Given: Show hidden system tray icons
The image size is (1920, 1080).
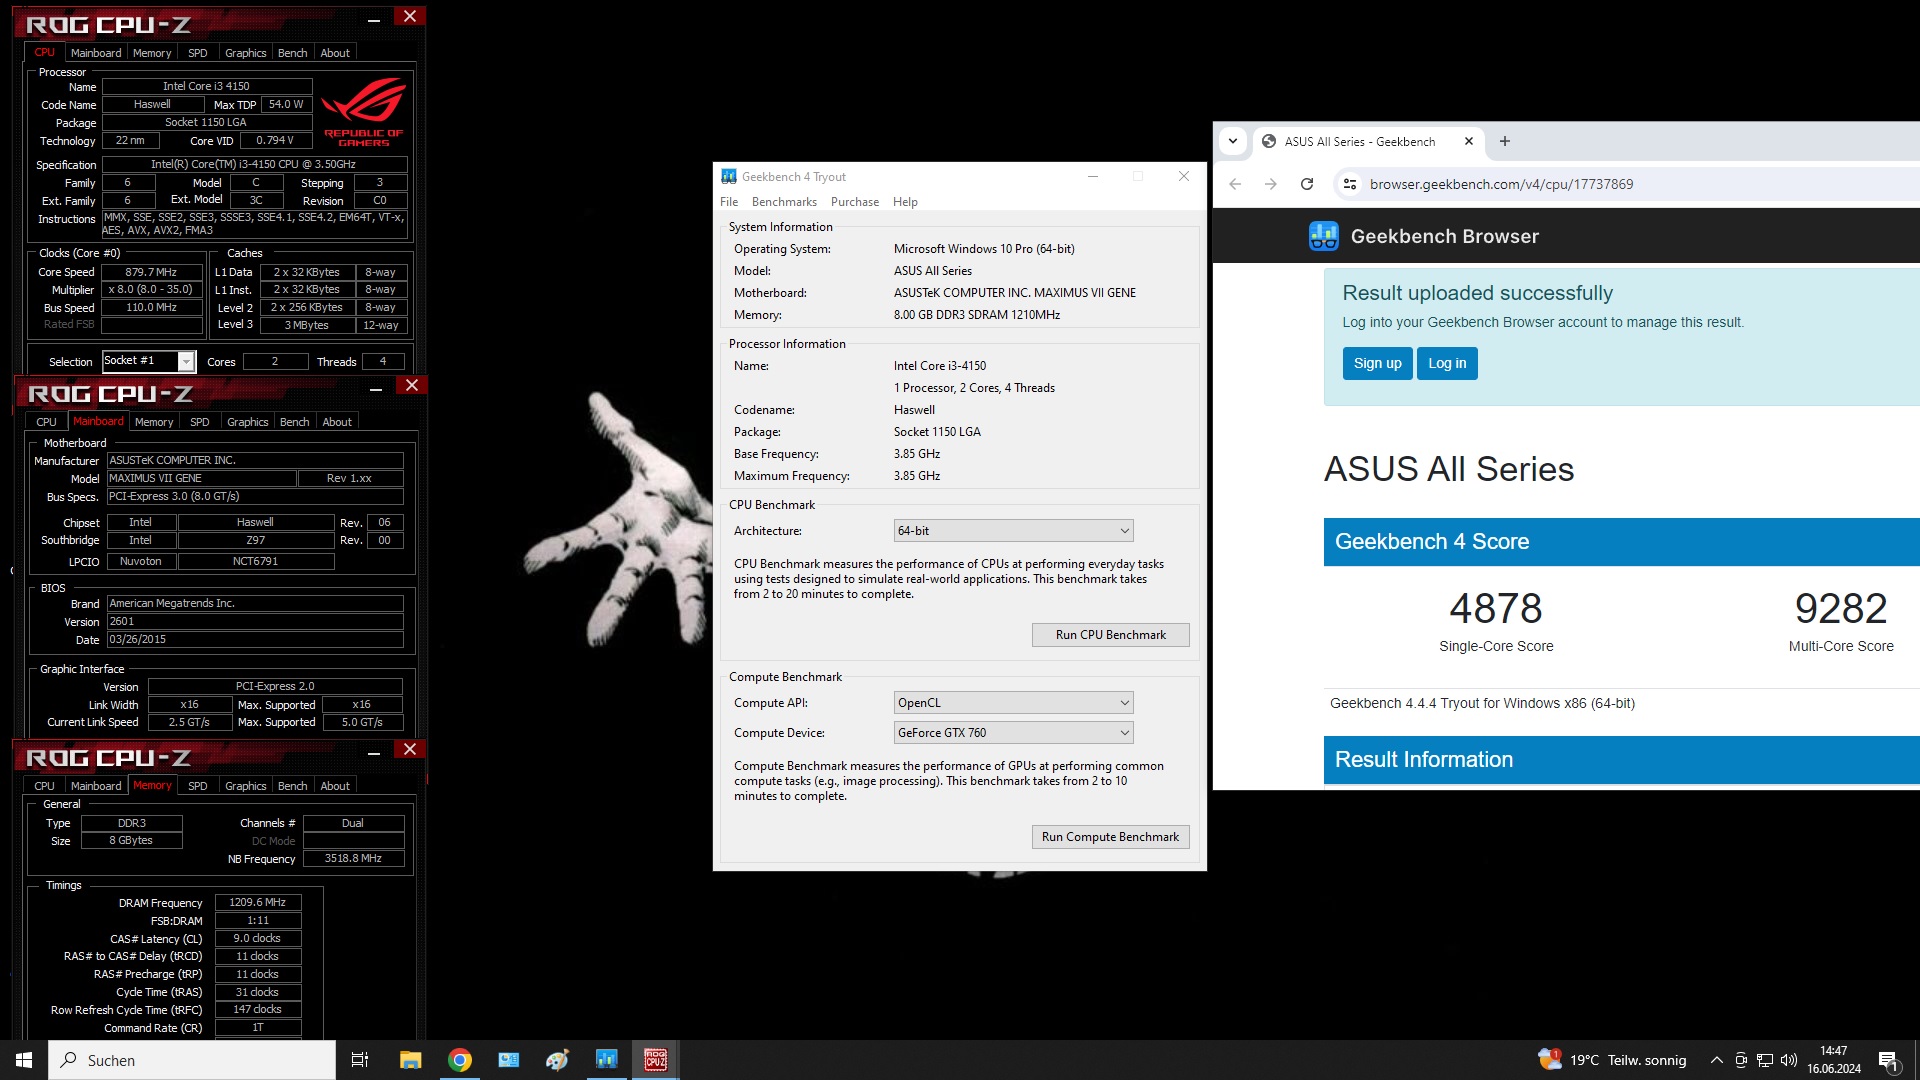Looking at the screenshot, I should (x=1716, y=1060).
